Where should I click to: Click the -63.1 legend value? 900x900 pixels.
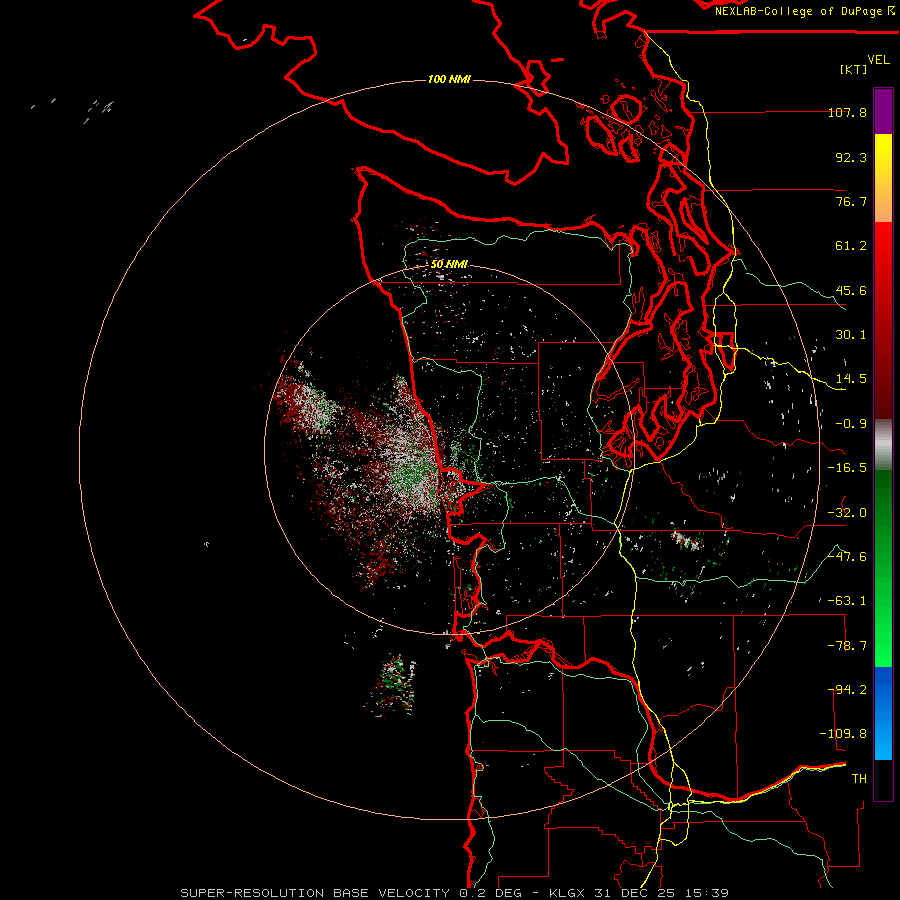pyautogui.click(x=847, y=601)
